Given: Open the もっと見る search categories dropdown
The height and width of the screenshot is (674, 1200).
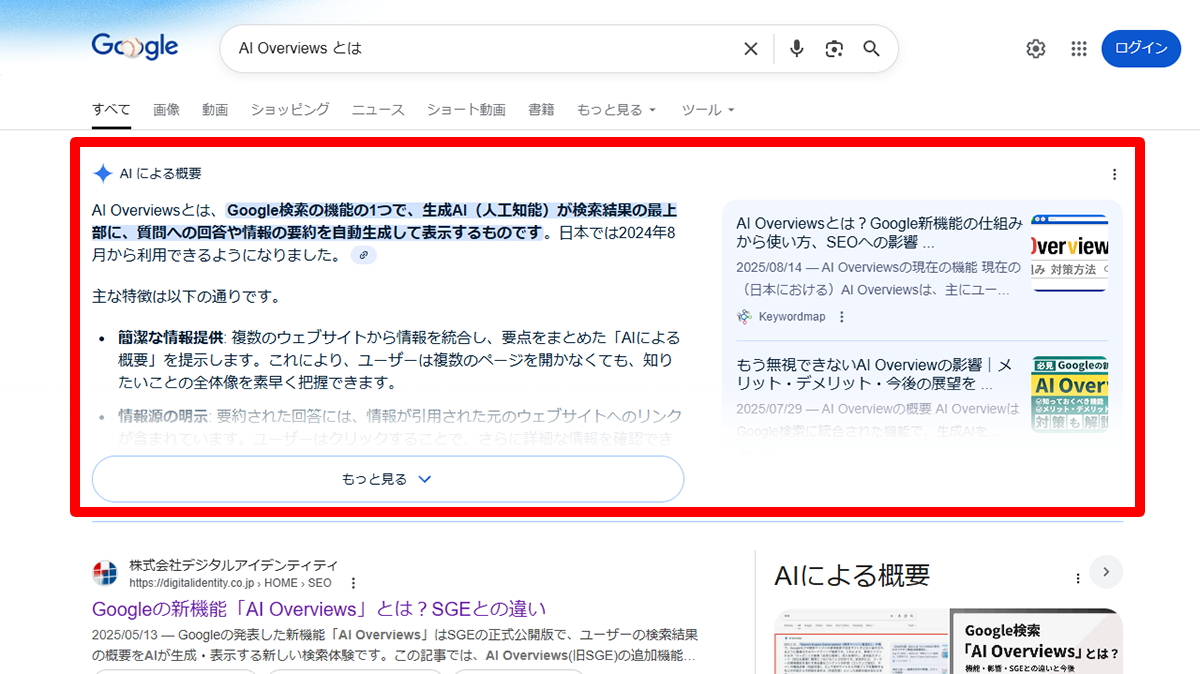Looking at the screenshot, I should click(x=616, y=109).
